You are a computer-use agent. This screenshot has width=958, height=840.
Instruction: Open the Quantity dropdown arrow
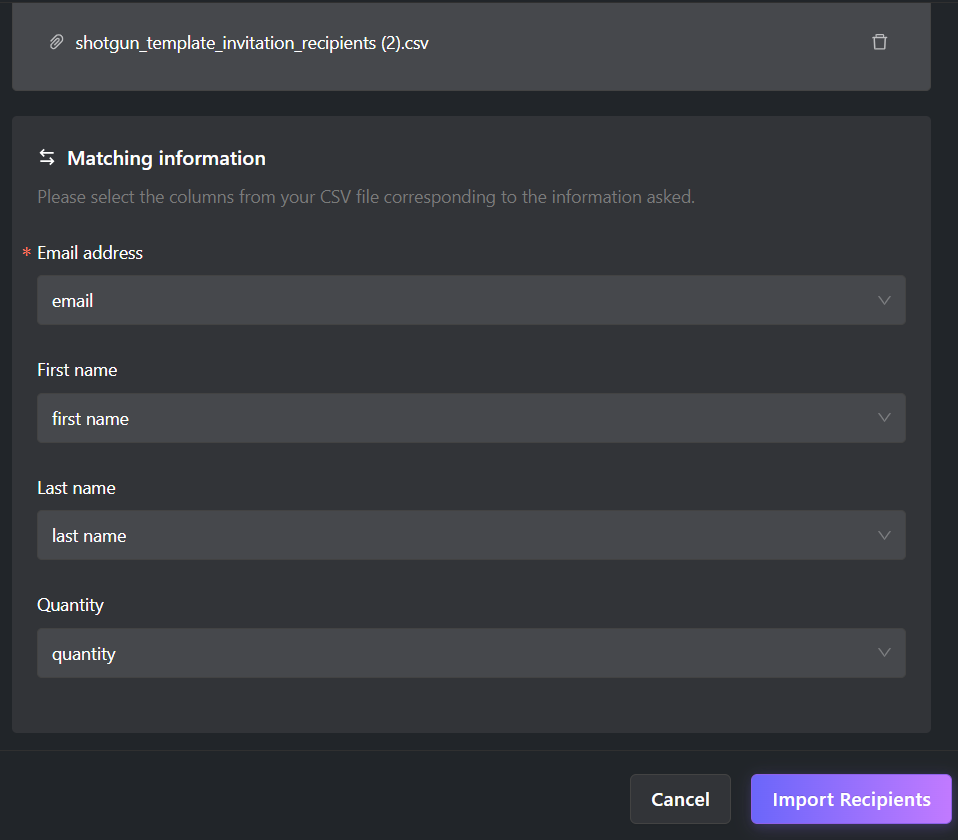(883, 652)
